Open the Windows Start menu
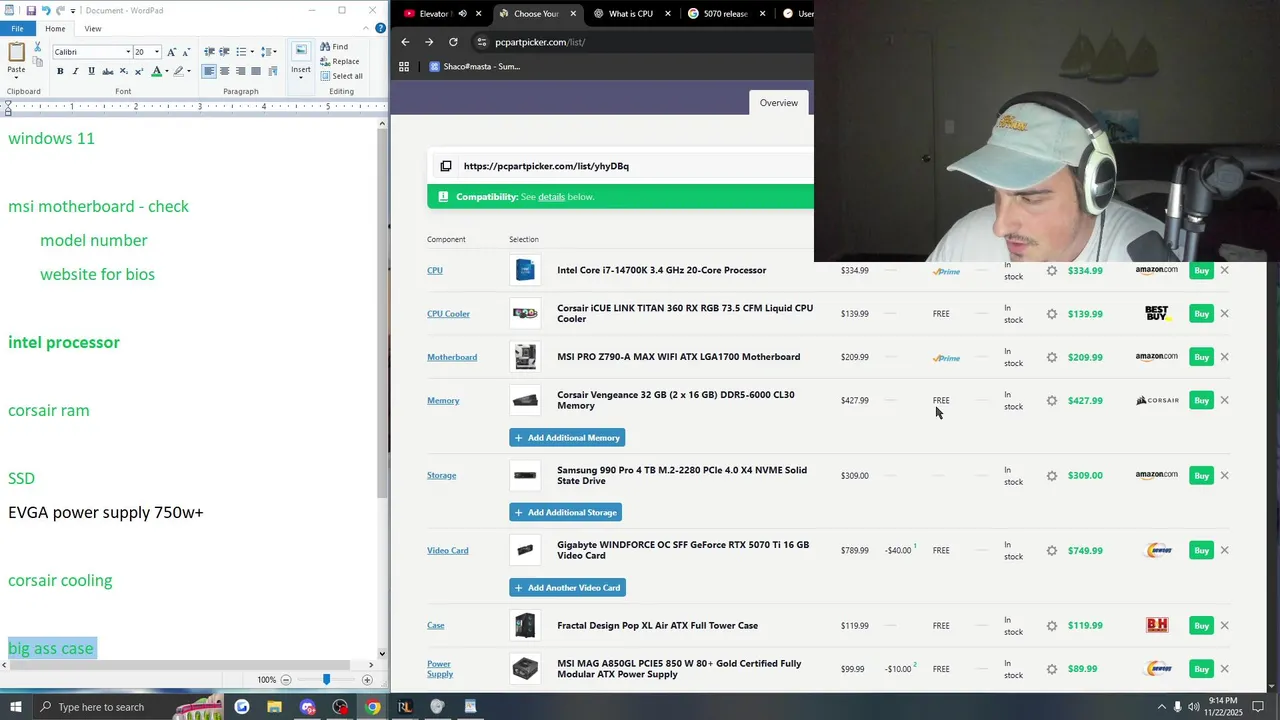 [16, 707]
